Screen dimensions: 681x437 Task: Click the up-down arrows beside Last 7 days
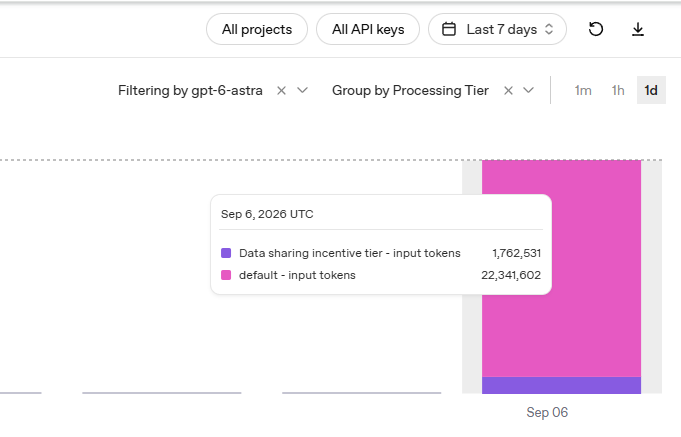tap(549, 29)
